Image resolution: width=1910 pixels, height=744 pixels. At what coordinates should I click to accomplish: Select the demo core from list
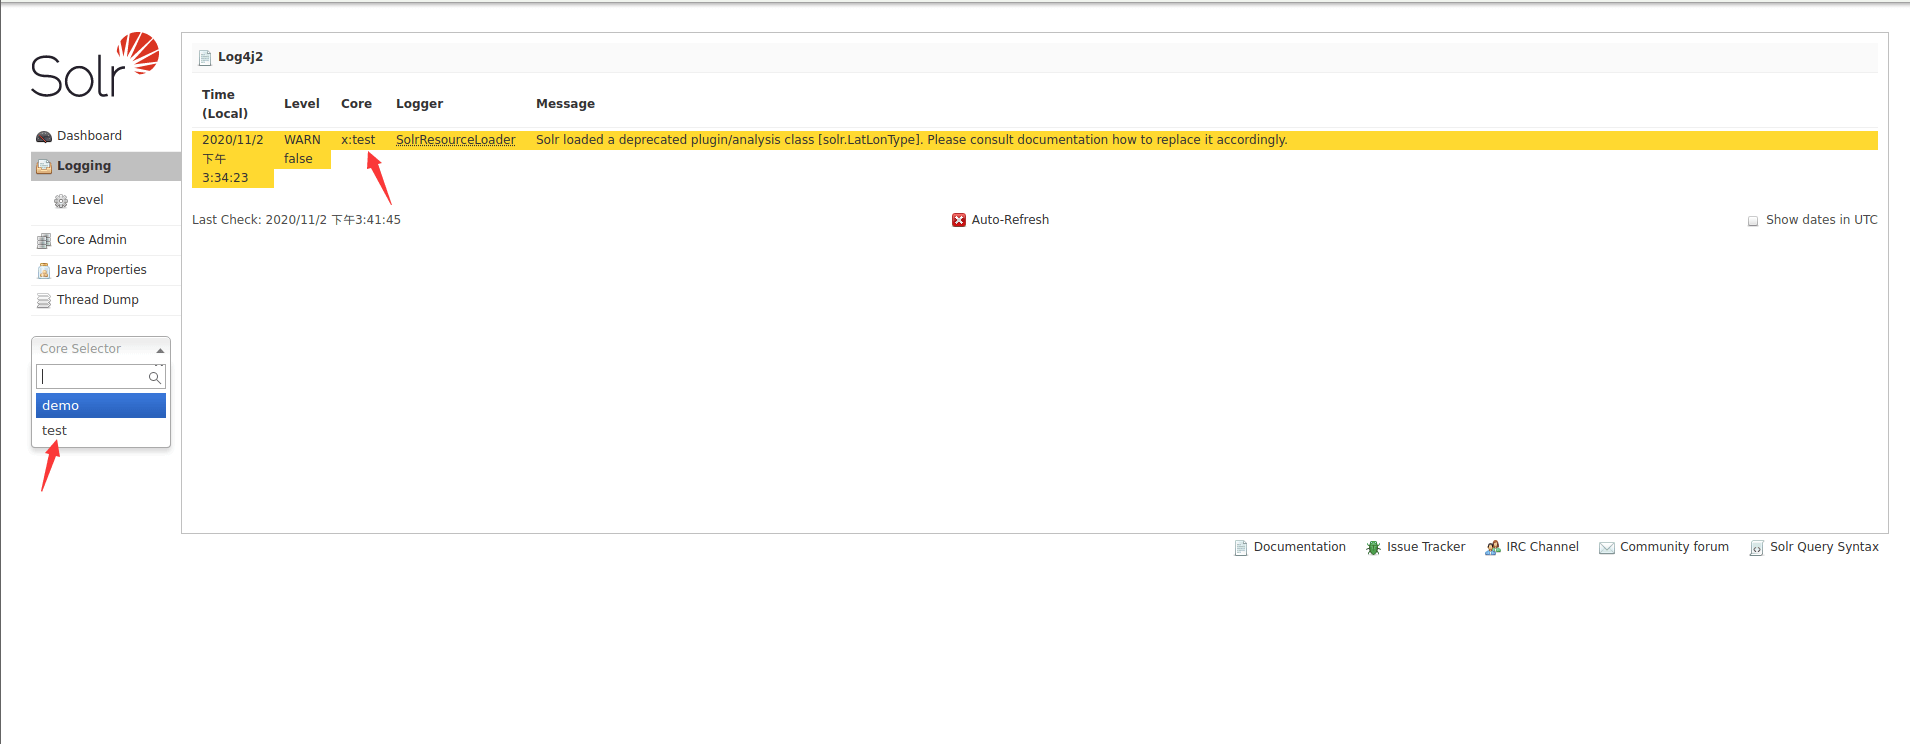point(100,405)
